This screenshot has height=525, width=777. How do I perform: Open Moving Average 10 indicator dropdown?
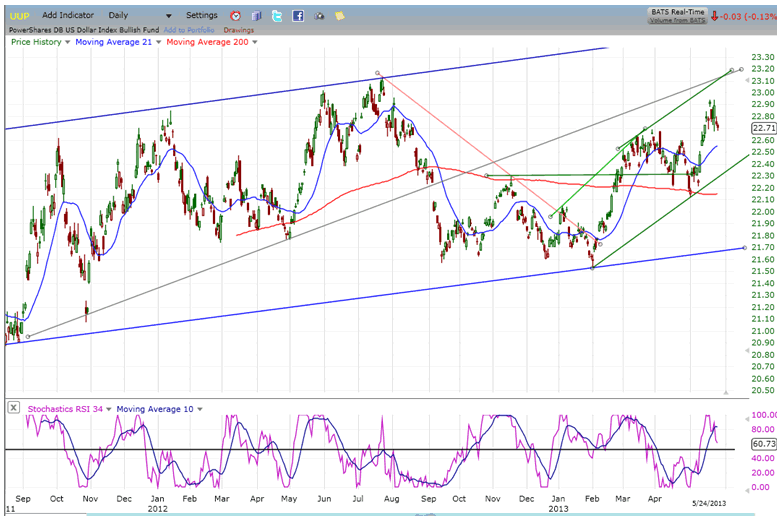tap(201, 408)
